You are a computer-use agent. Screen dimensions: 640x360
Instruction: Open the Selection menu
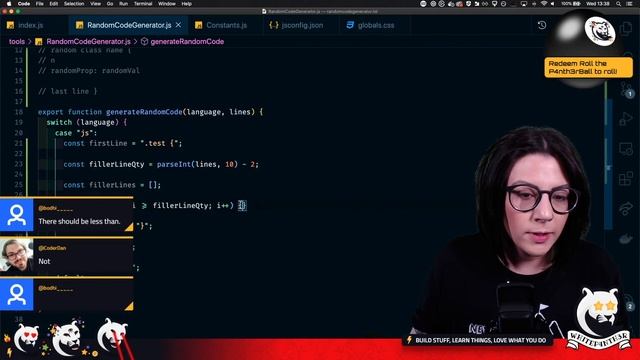point(74,4)
